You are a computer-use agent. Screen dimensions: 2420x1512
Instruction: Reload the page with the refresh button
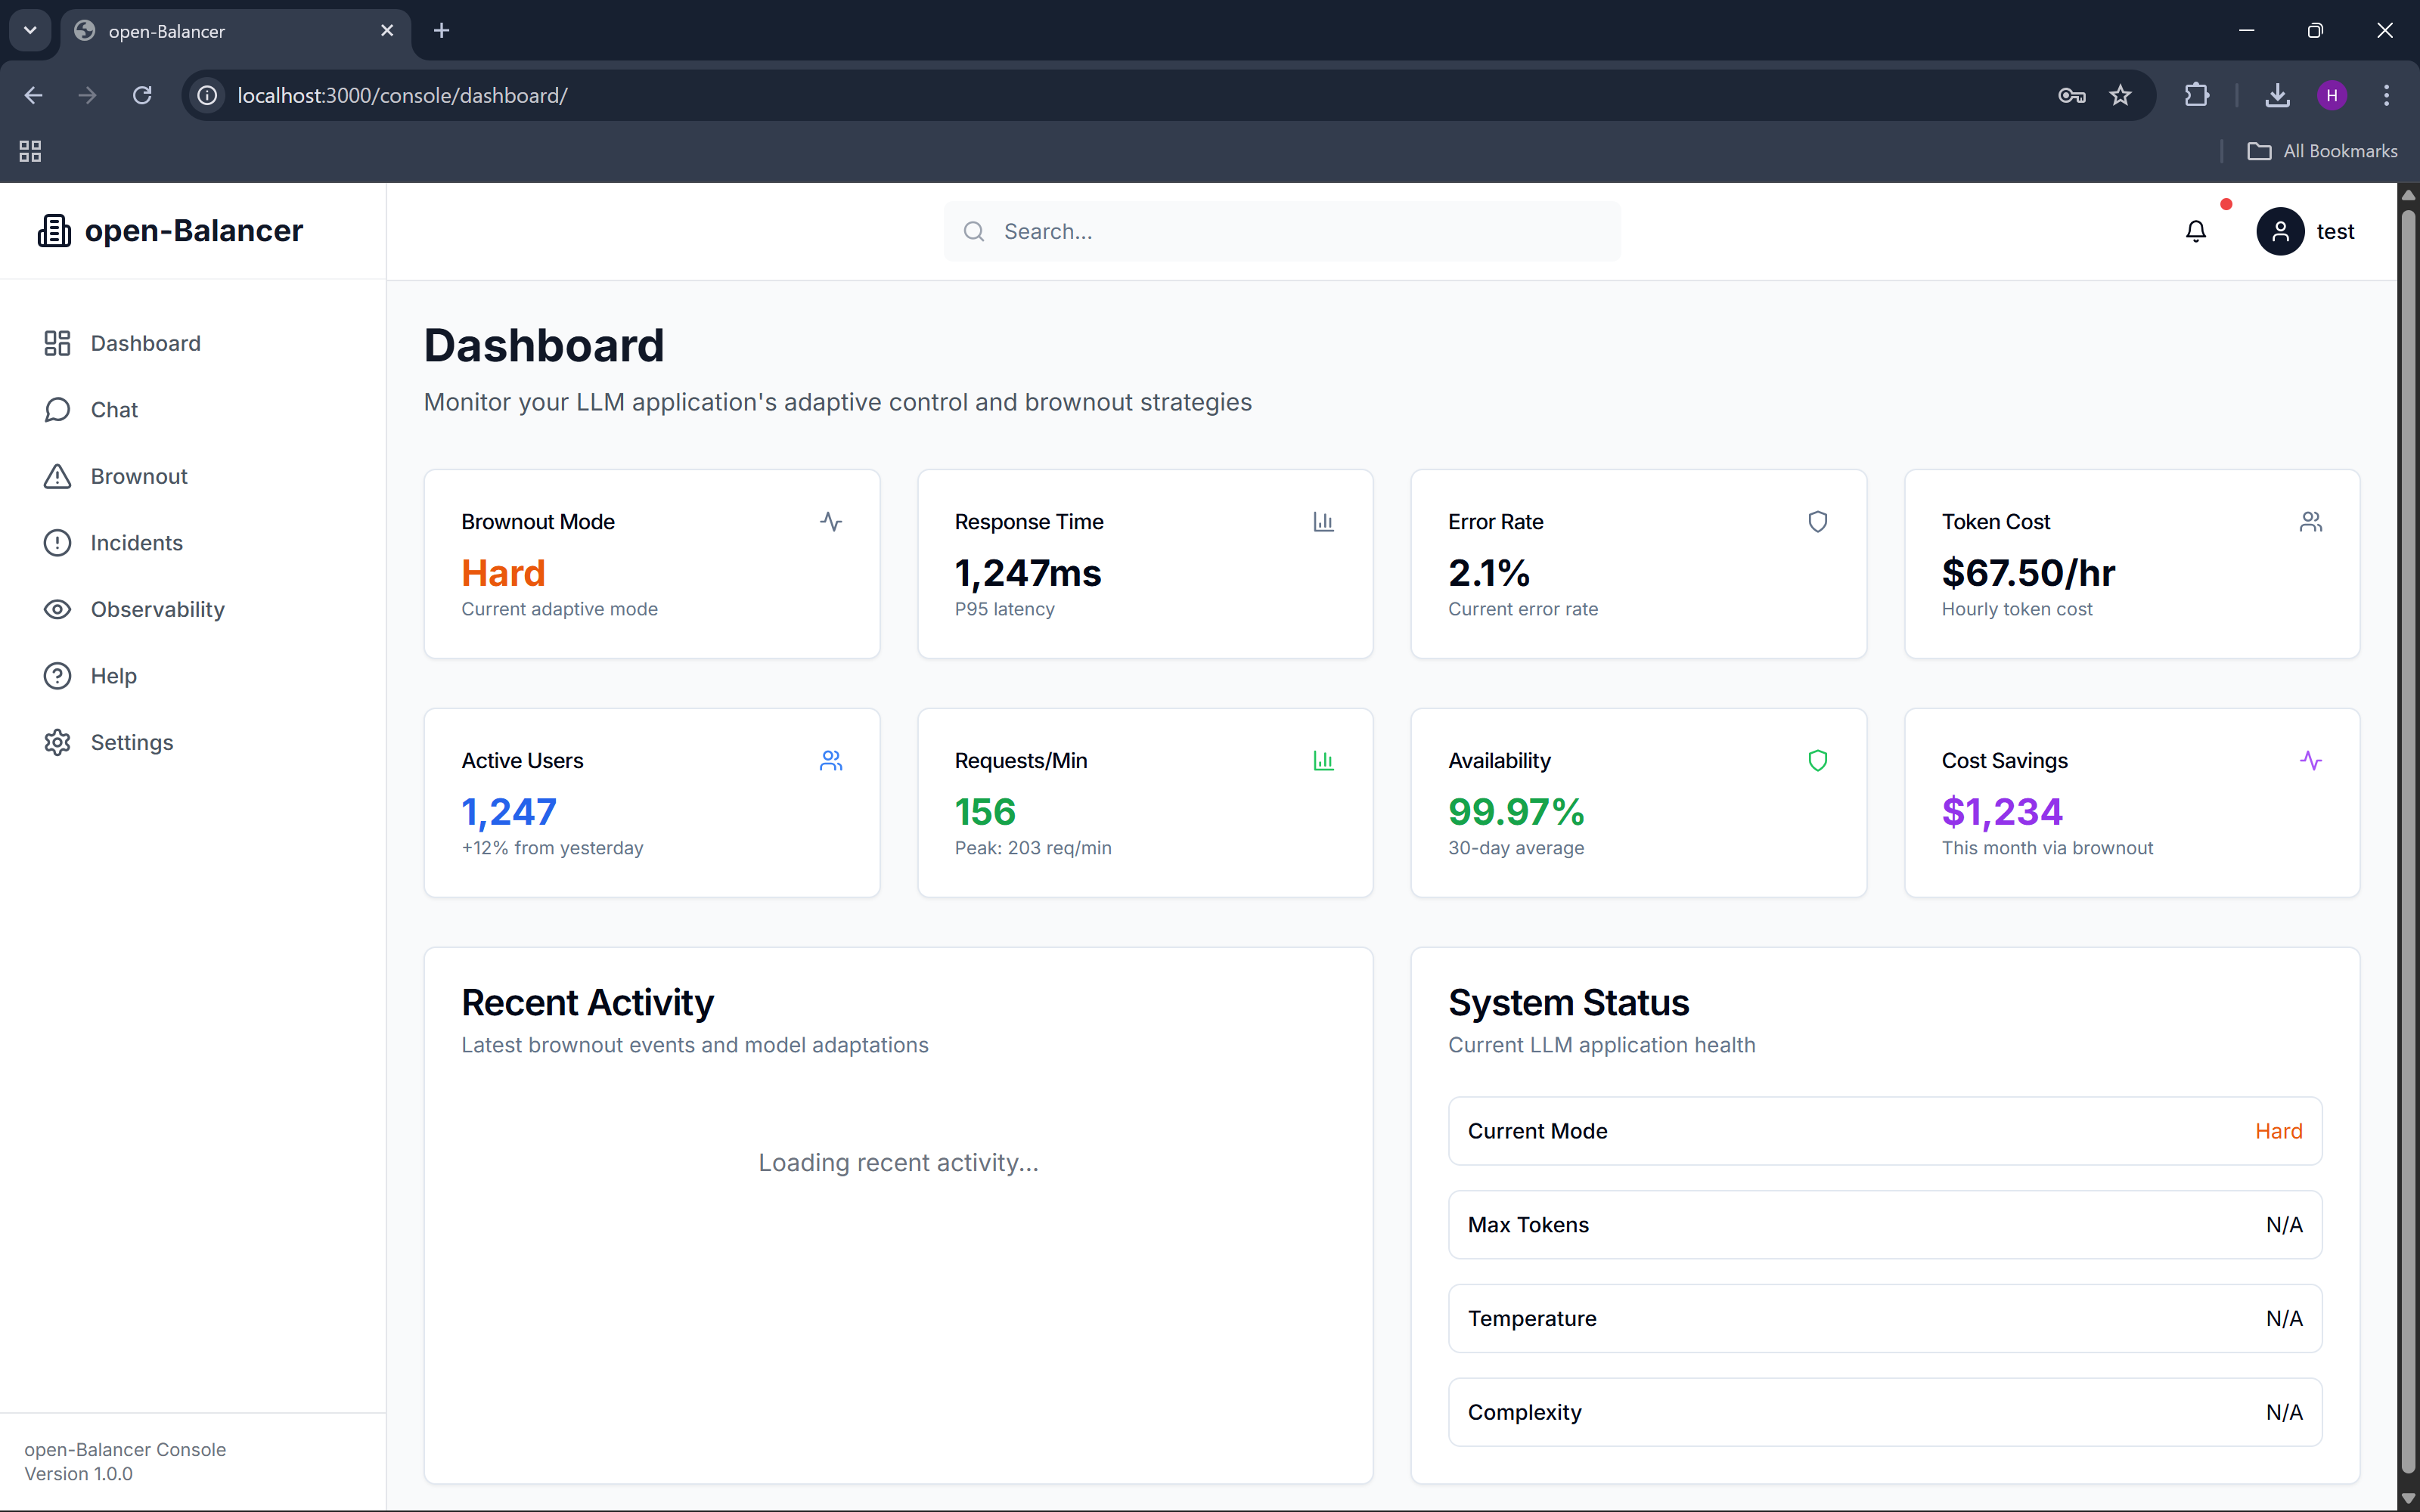142,95
